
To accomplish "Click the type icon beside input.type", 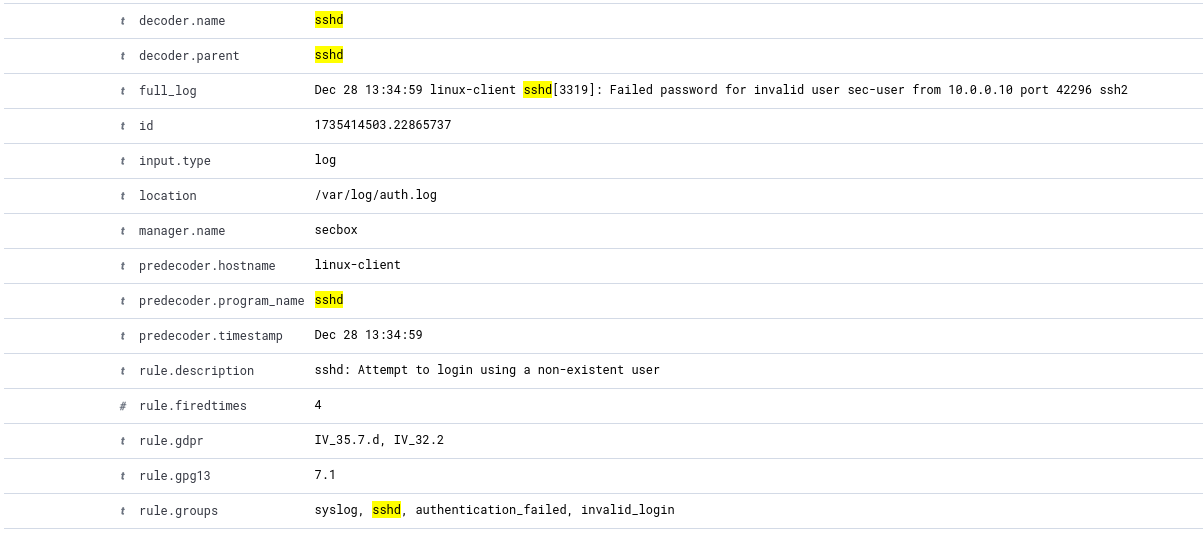I will tap(123, 161).
